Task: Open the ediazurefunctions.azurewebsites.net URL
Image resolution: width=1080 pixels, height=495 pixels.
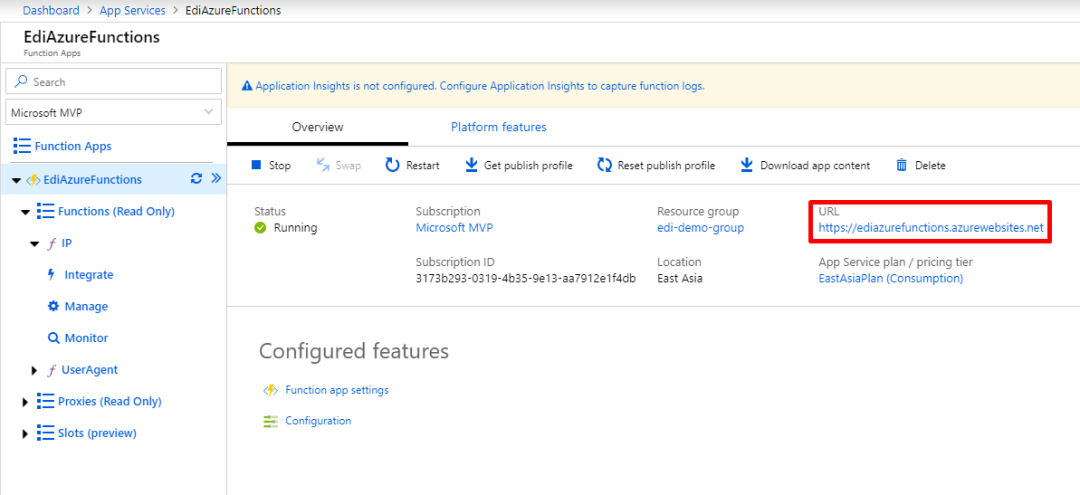Action: tap(931, 228)
